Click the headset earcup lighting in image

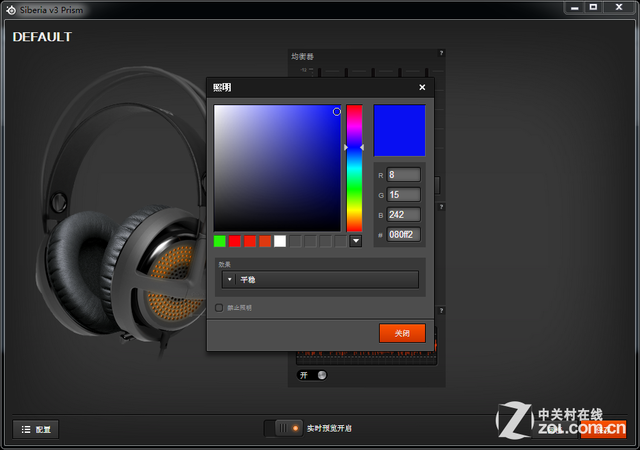(x=174, y=282)
